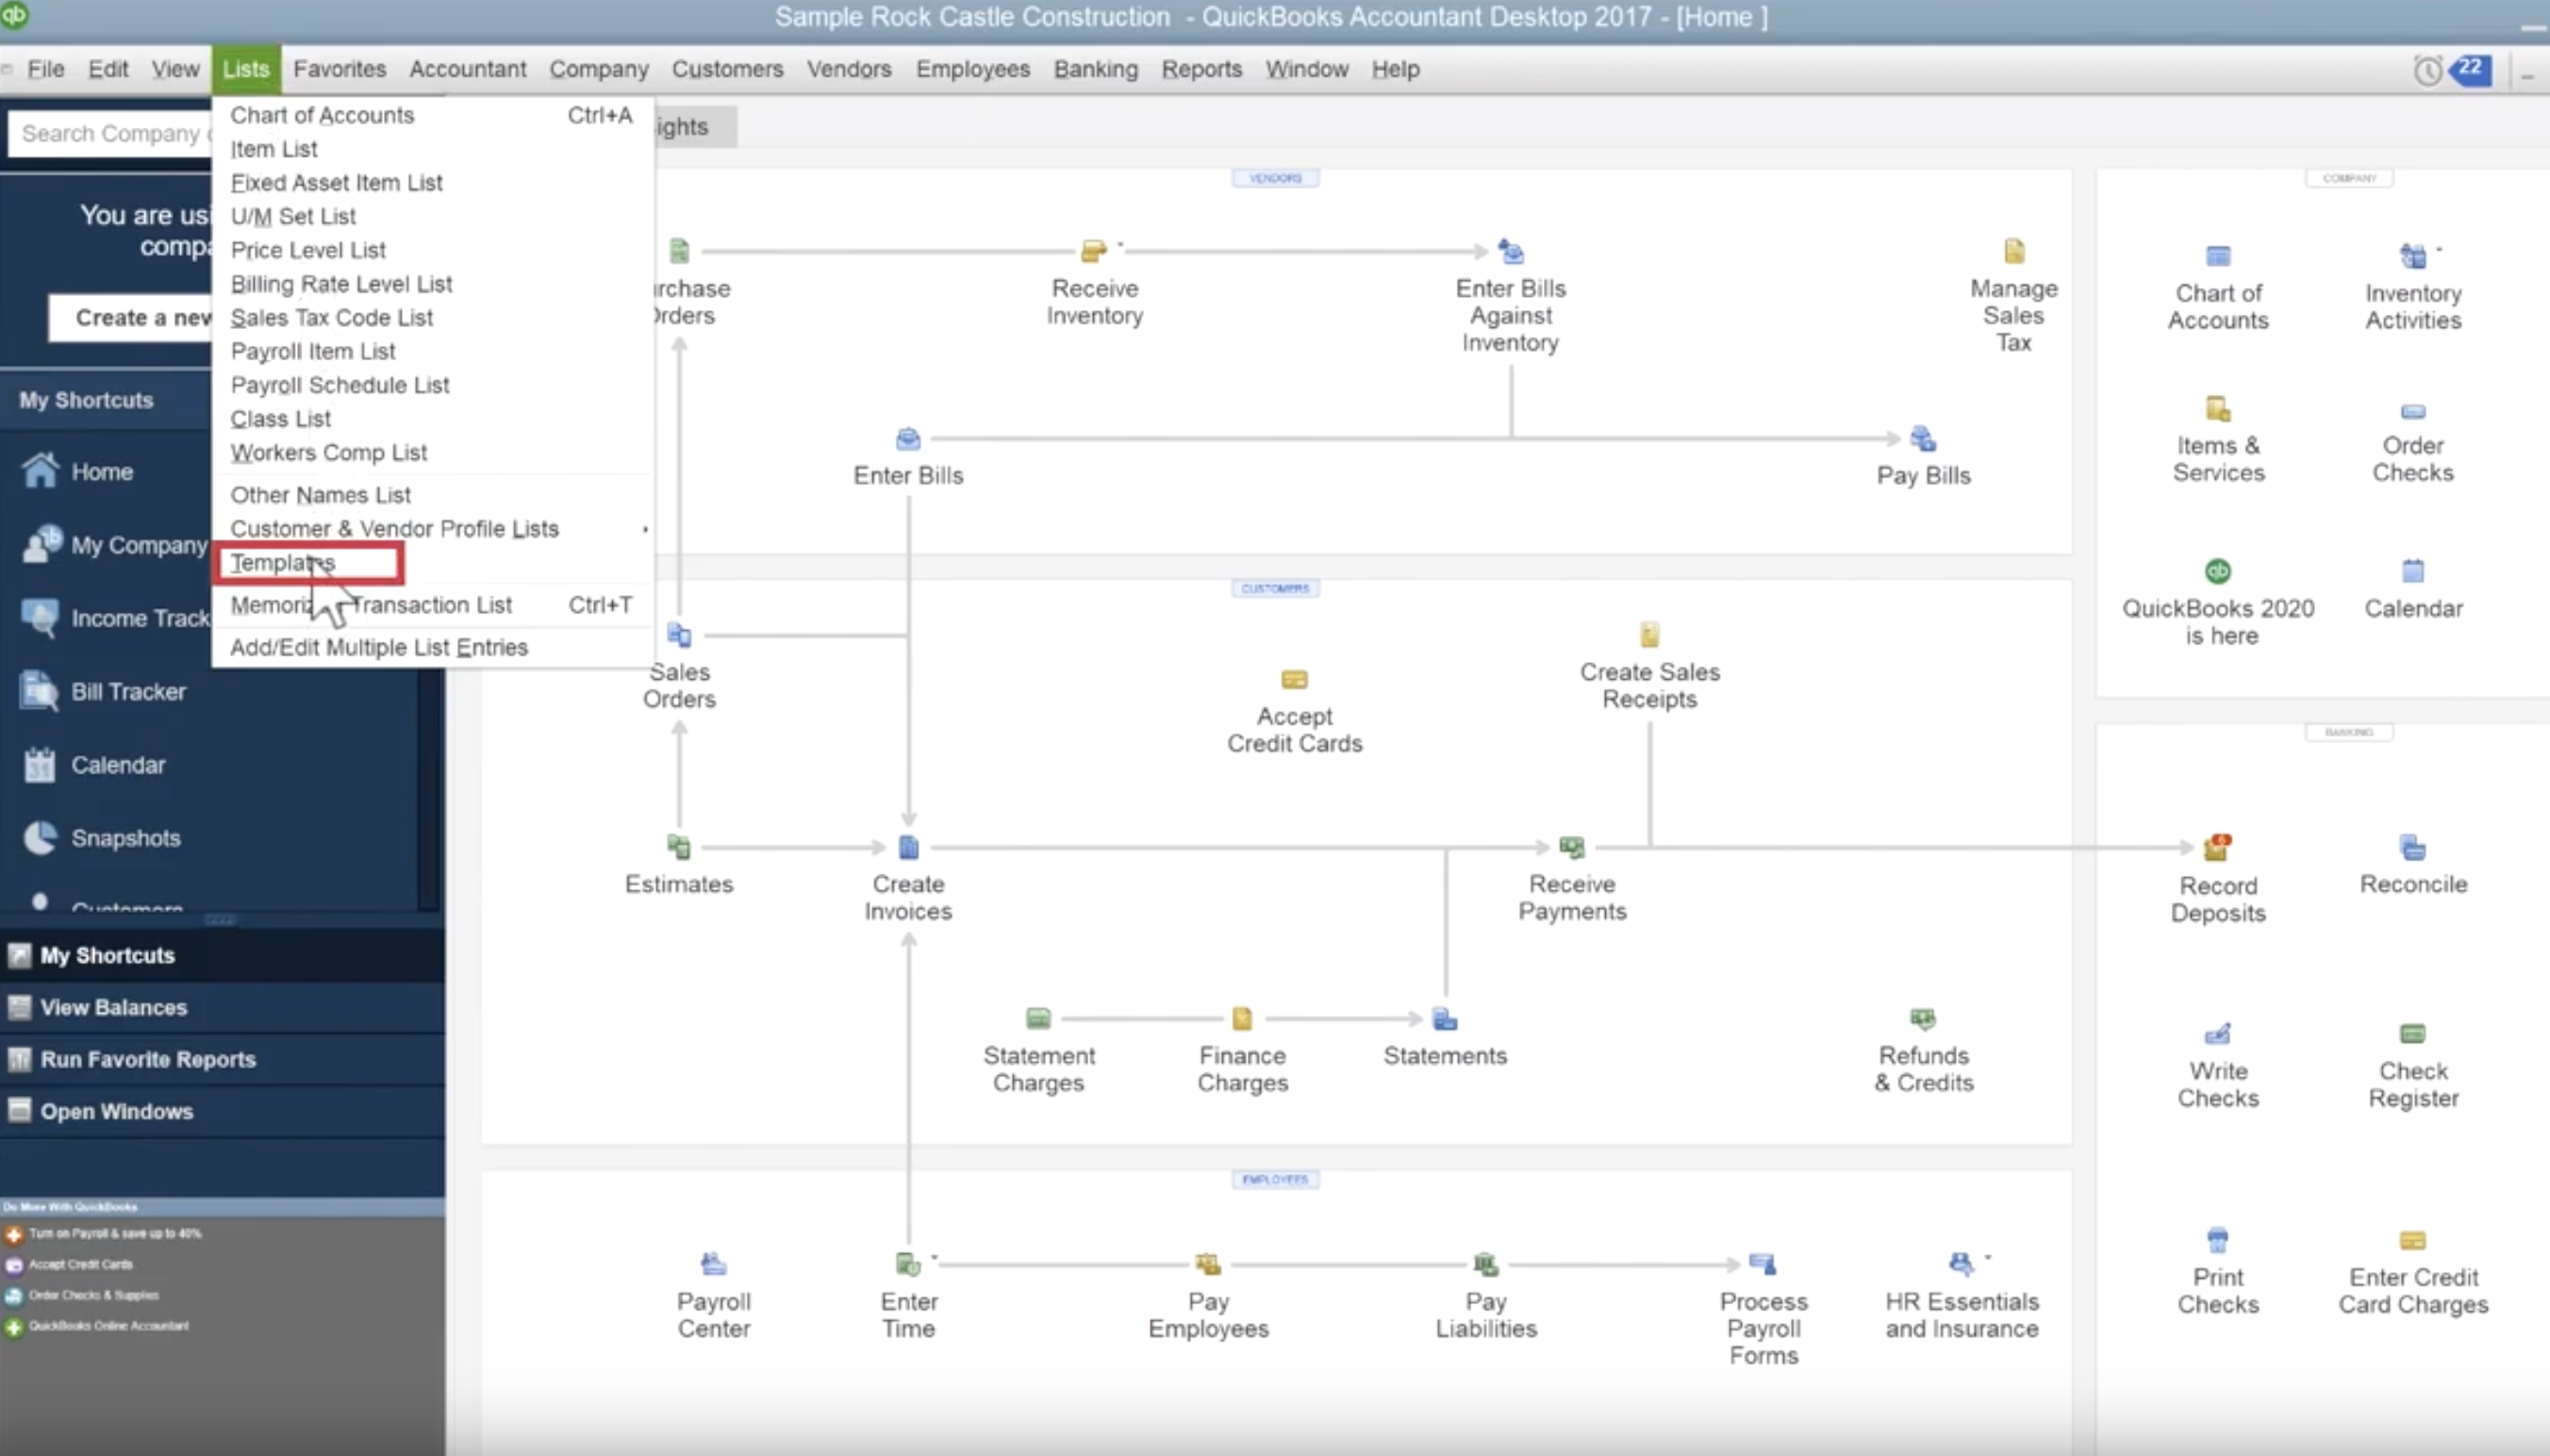Click the Bill Tracker shortcut link
This screenshot has width=2550, height=1456.
tap(126, 690)
